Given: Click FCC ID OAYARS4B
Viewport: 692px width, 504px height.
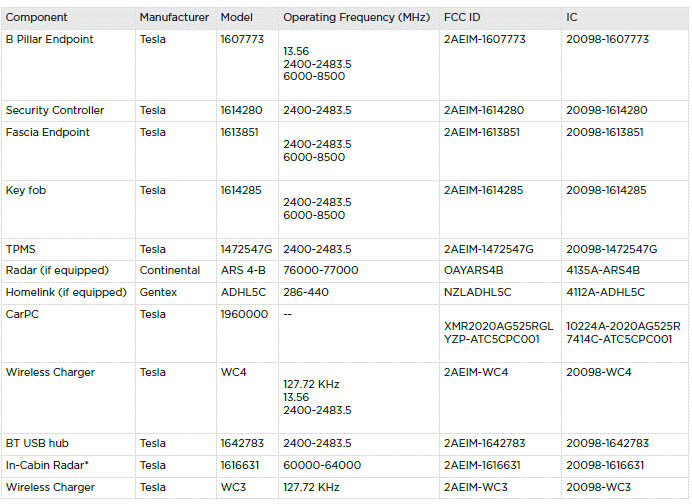Looking at the screenshot, I should pyautogui.click(x=474, y=271).
